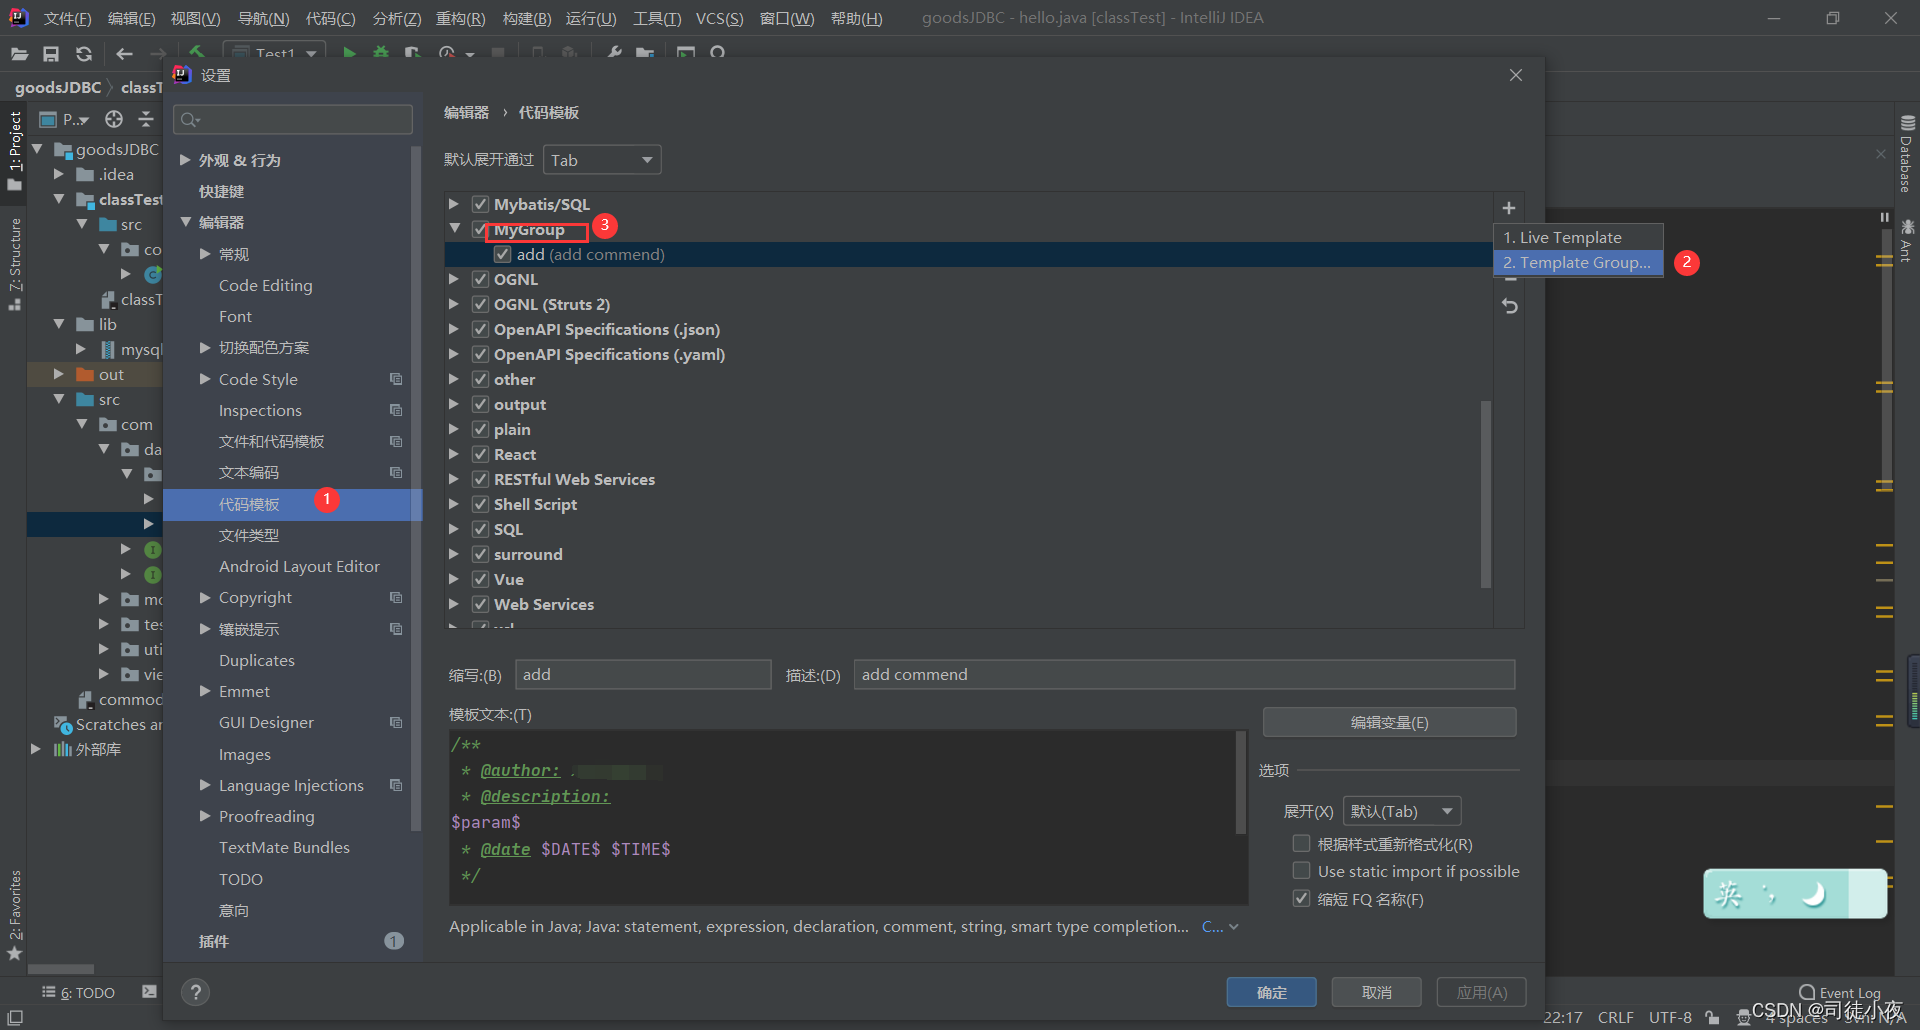
Task: Click the search magnifier in settings search box
Action: pyautogui.click(x=190, y=120)
